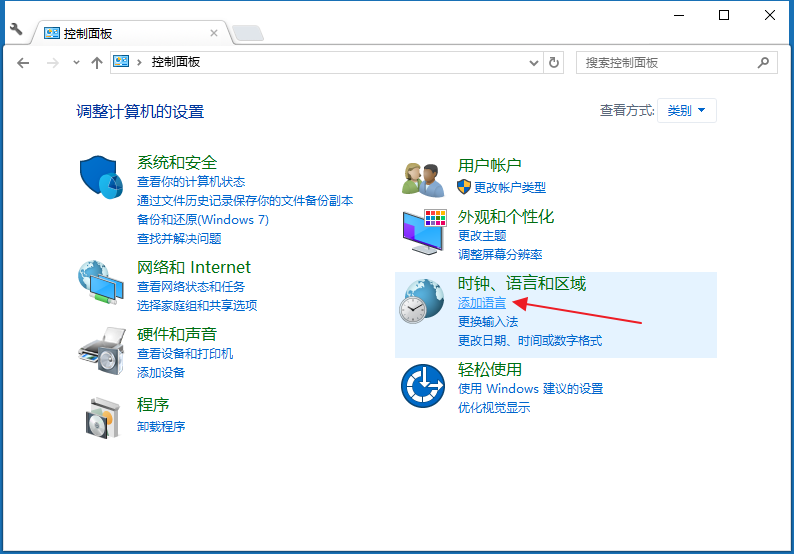This screenshot has height=554, width=794.
Task: Open recent locations dropdown next to forward arrow
Action: pos(76,62)
